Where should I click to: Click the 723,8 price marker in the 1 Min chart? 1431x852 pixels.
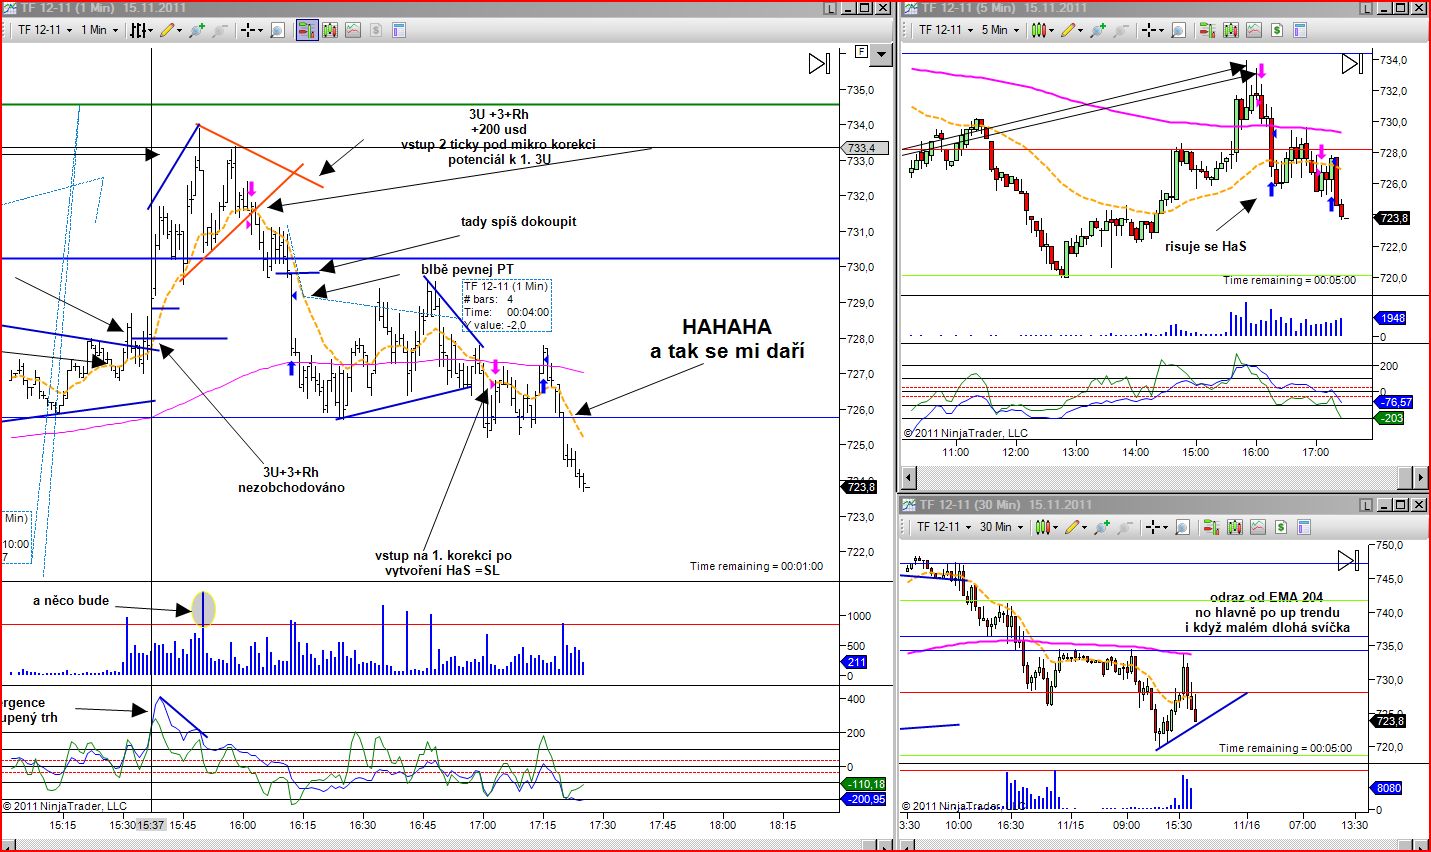click(x=860, y=487)
